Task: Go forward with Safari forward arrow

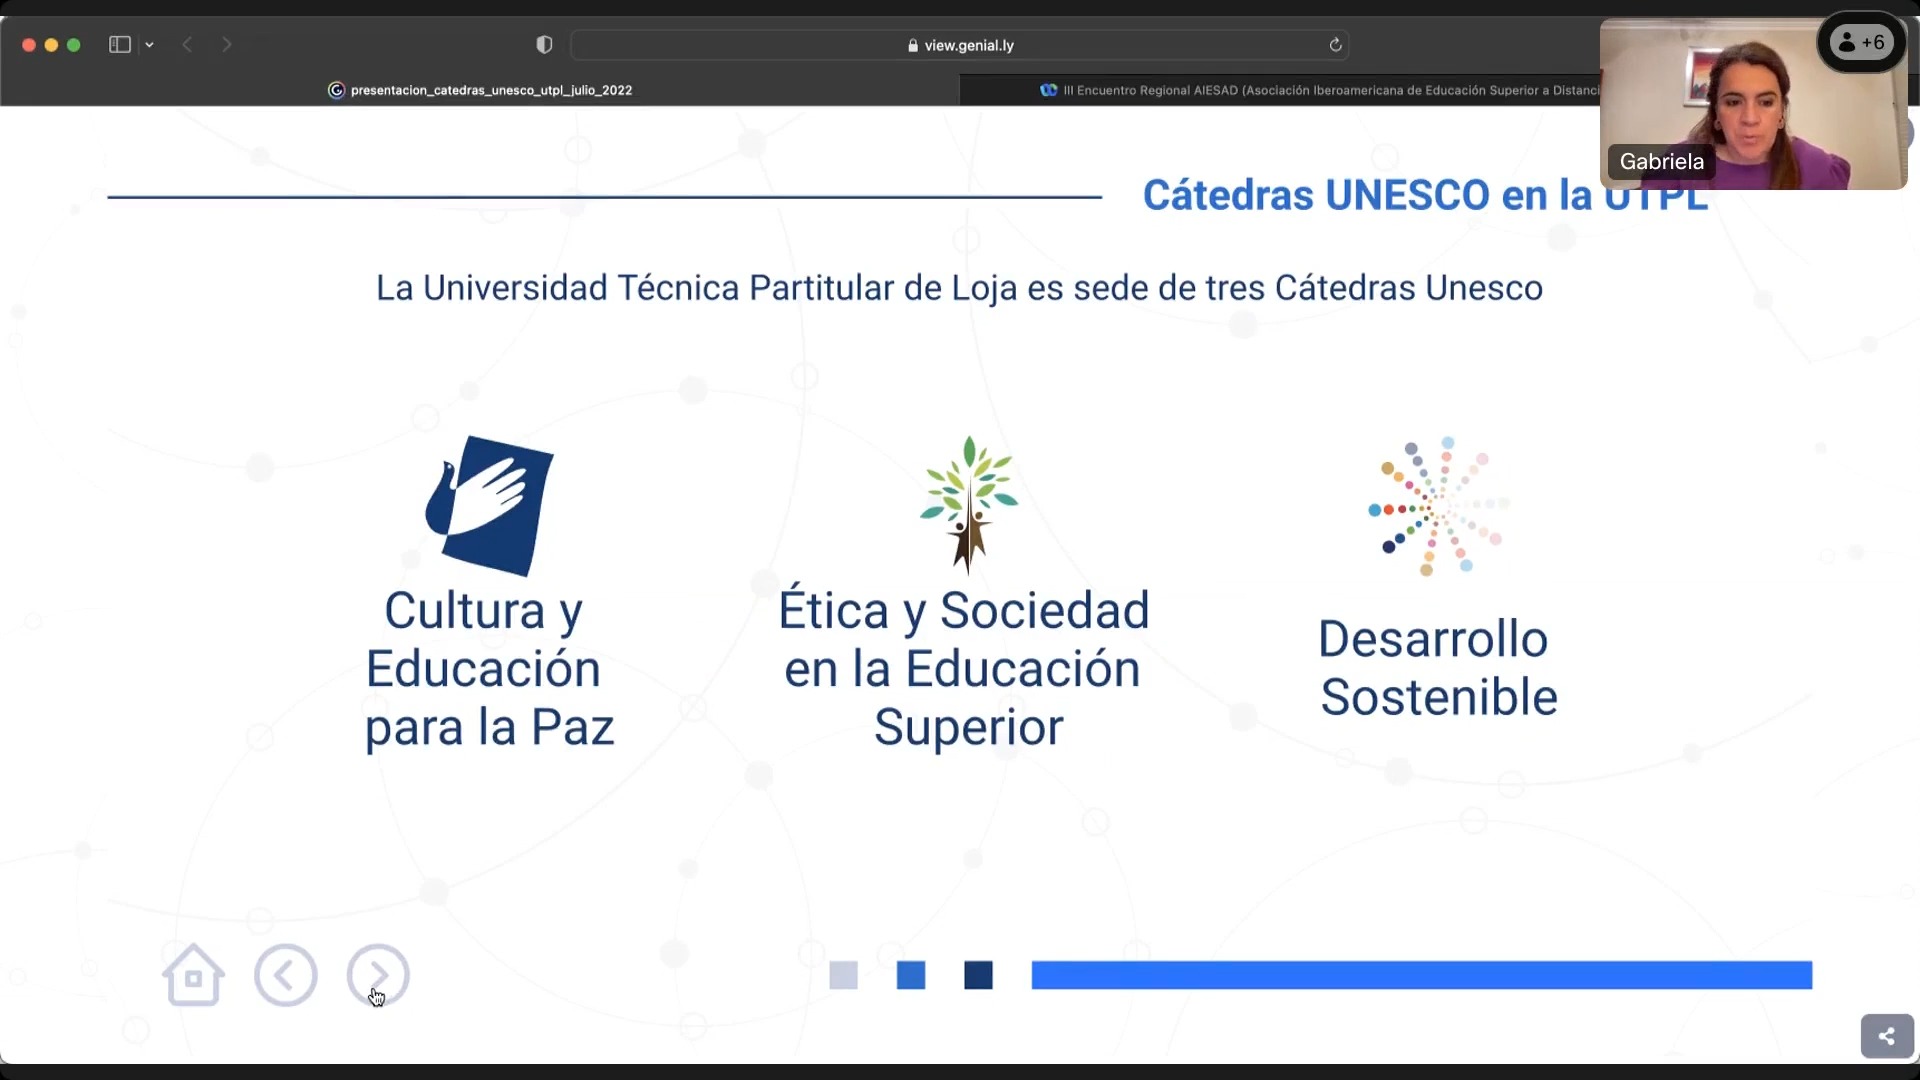Action: pos(227,44)
